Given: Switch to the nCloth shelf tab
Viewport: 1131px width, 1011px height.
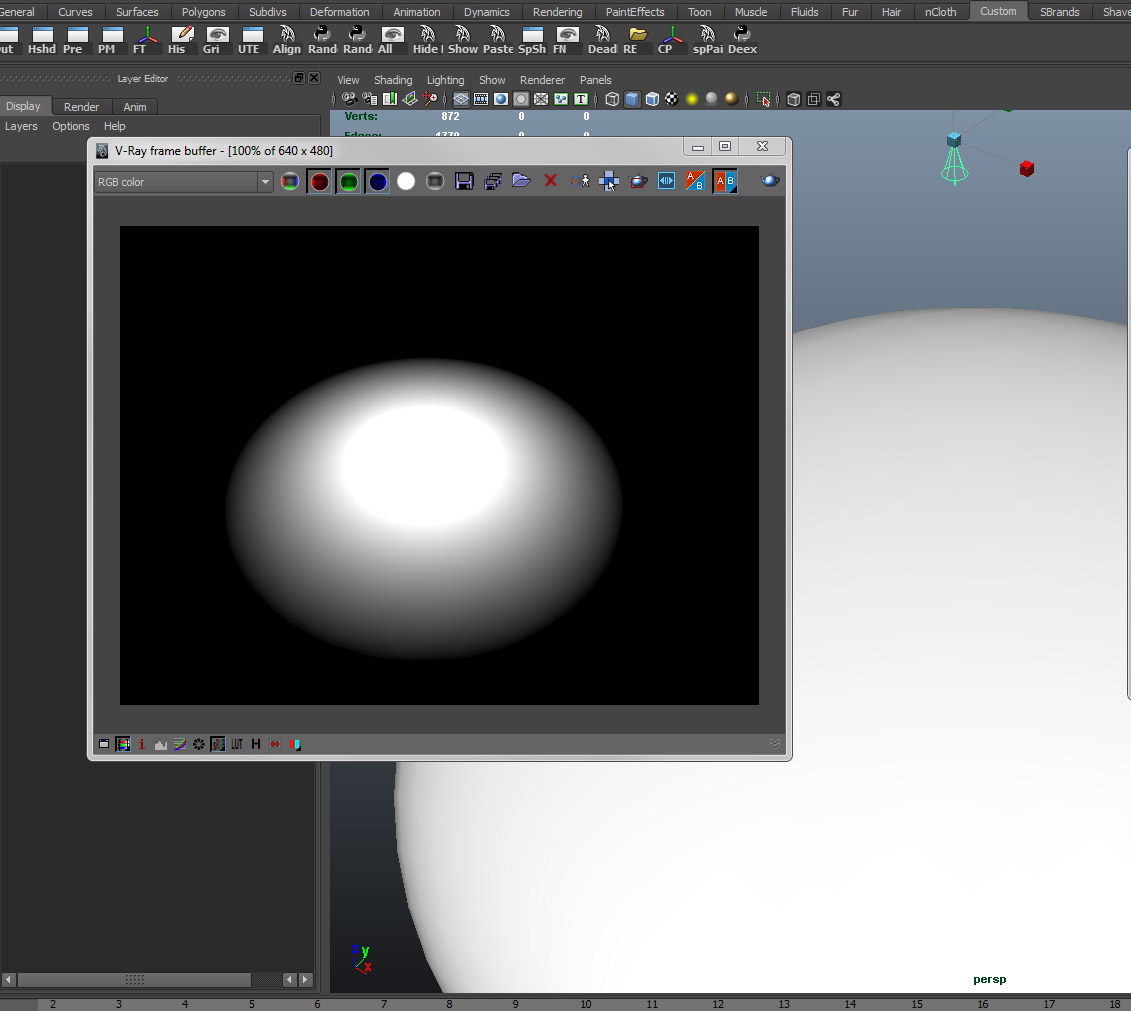Looking at the screenshot, I should (941, 12).
